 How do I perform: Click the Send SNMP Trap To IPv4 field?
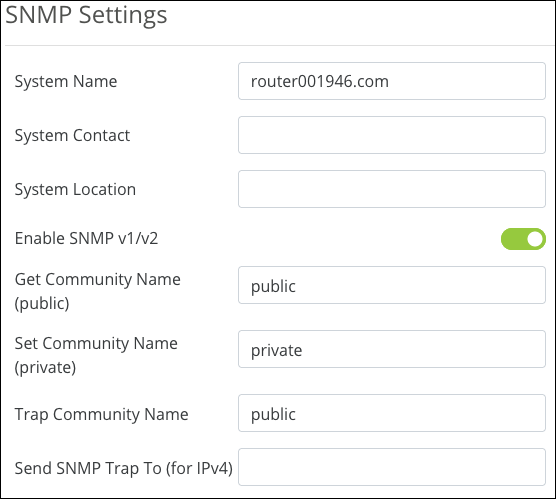pos(392,467)
